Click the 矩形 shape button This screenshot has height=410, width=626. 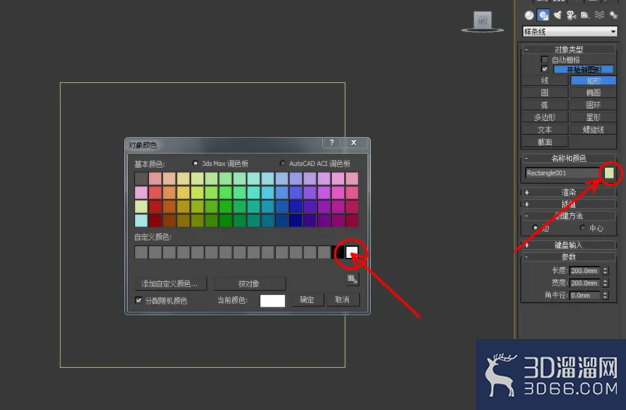(593, 81)
